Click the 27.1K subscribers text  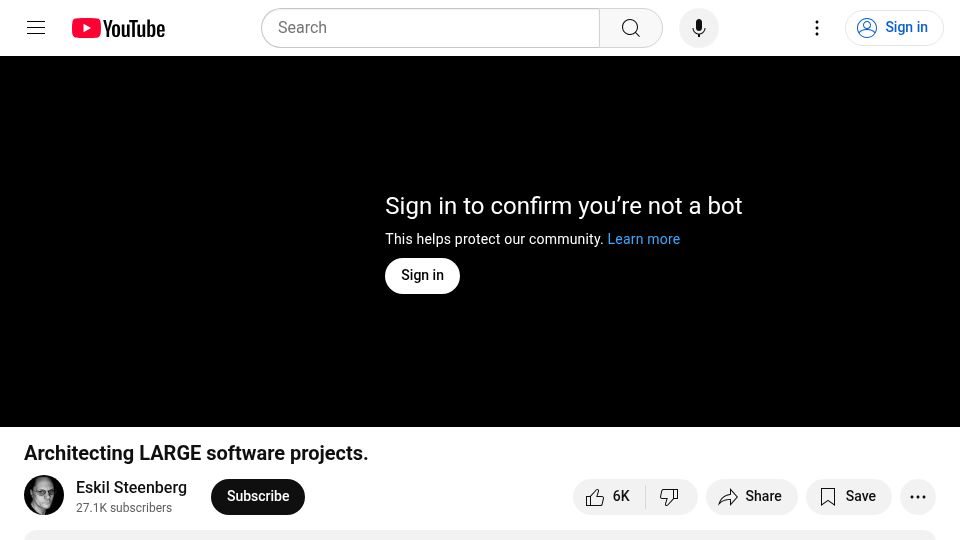pyautogui.click(x=124, y=508)
